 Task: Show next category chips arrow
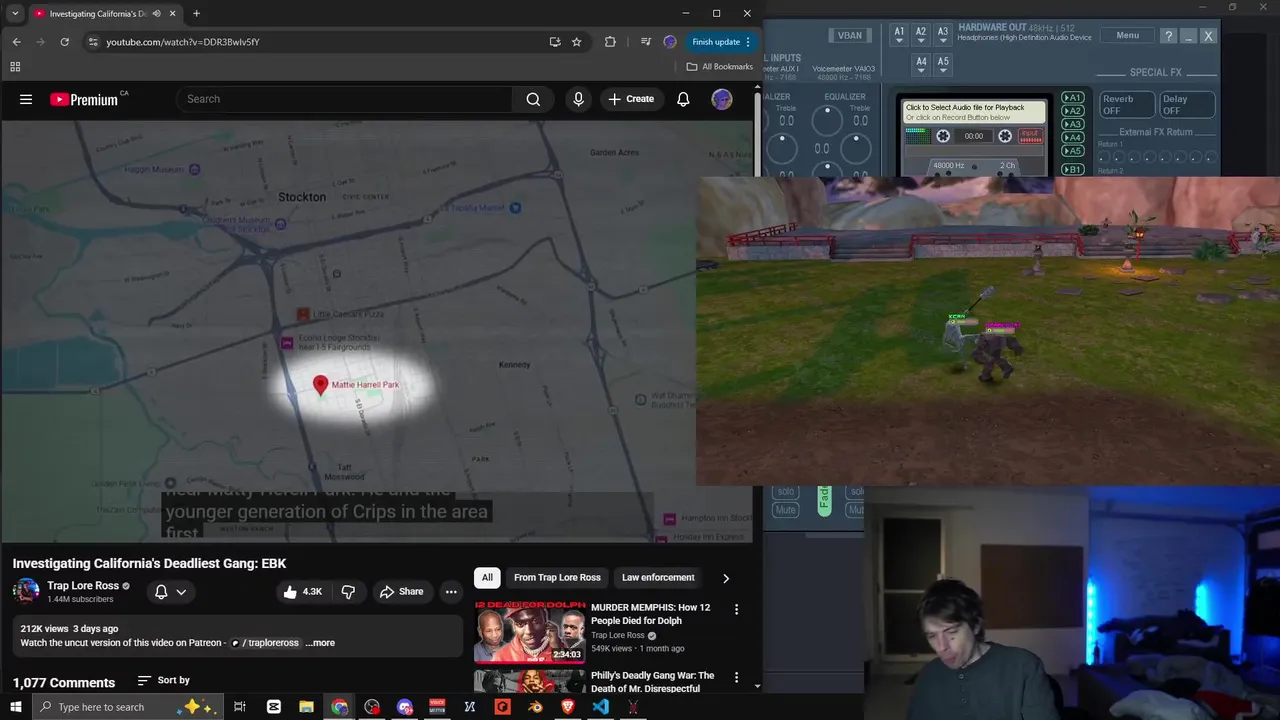tap(726, 578)
